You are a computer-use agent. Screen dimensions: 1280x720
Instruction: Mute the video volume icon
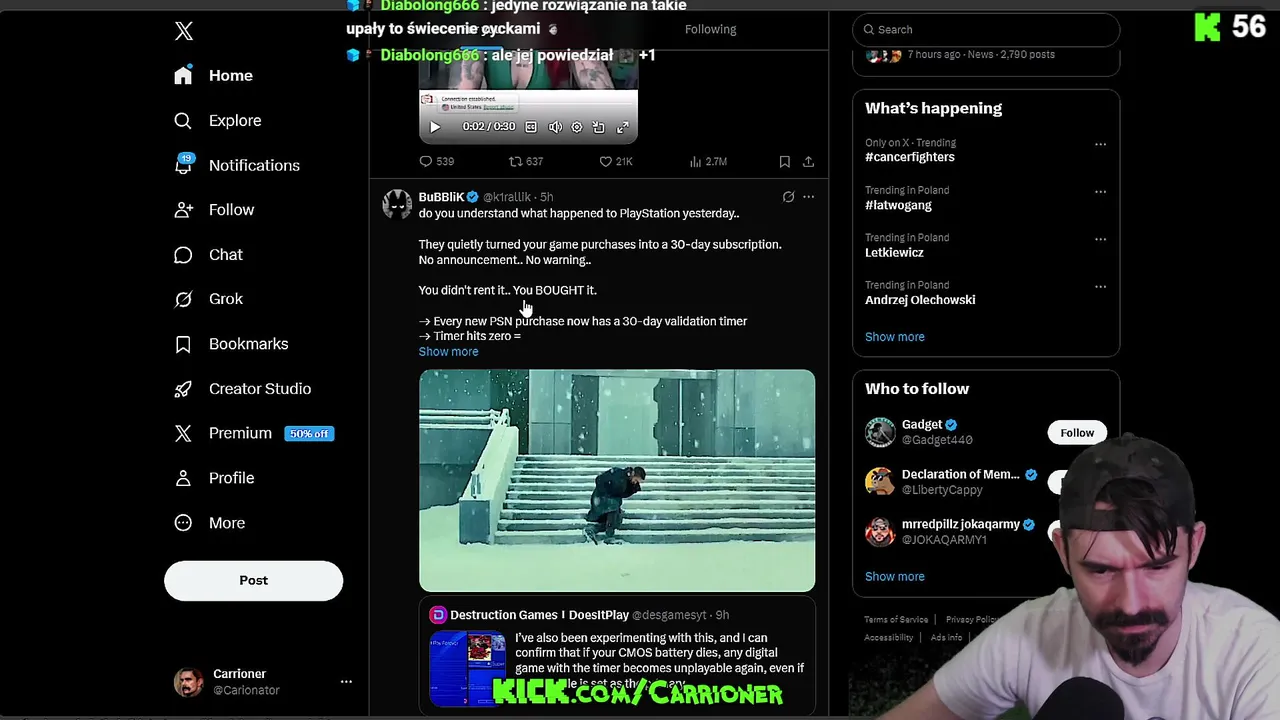tap(555, 127)
